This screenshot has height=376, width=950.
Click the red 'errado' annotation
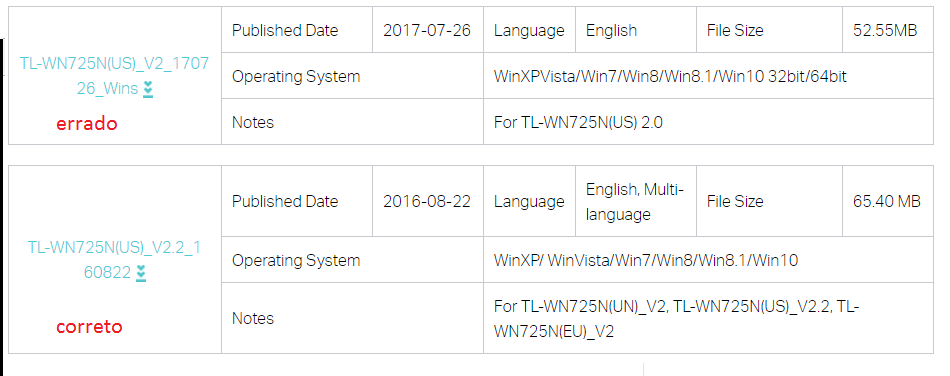[x=87, y=124]
